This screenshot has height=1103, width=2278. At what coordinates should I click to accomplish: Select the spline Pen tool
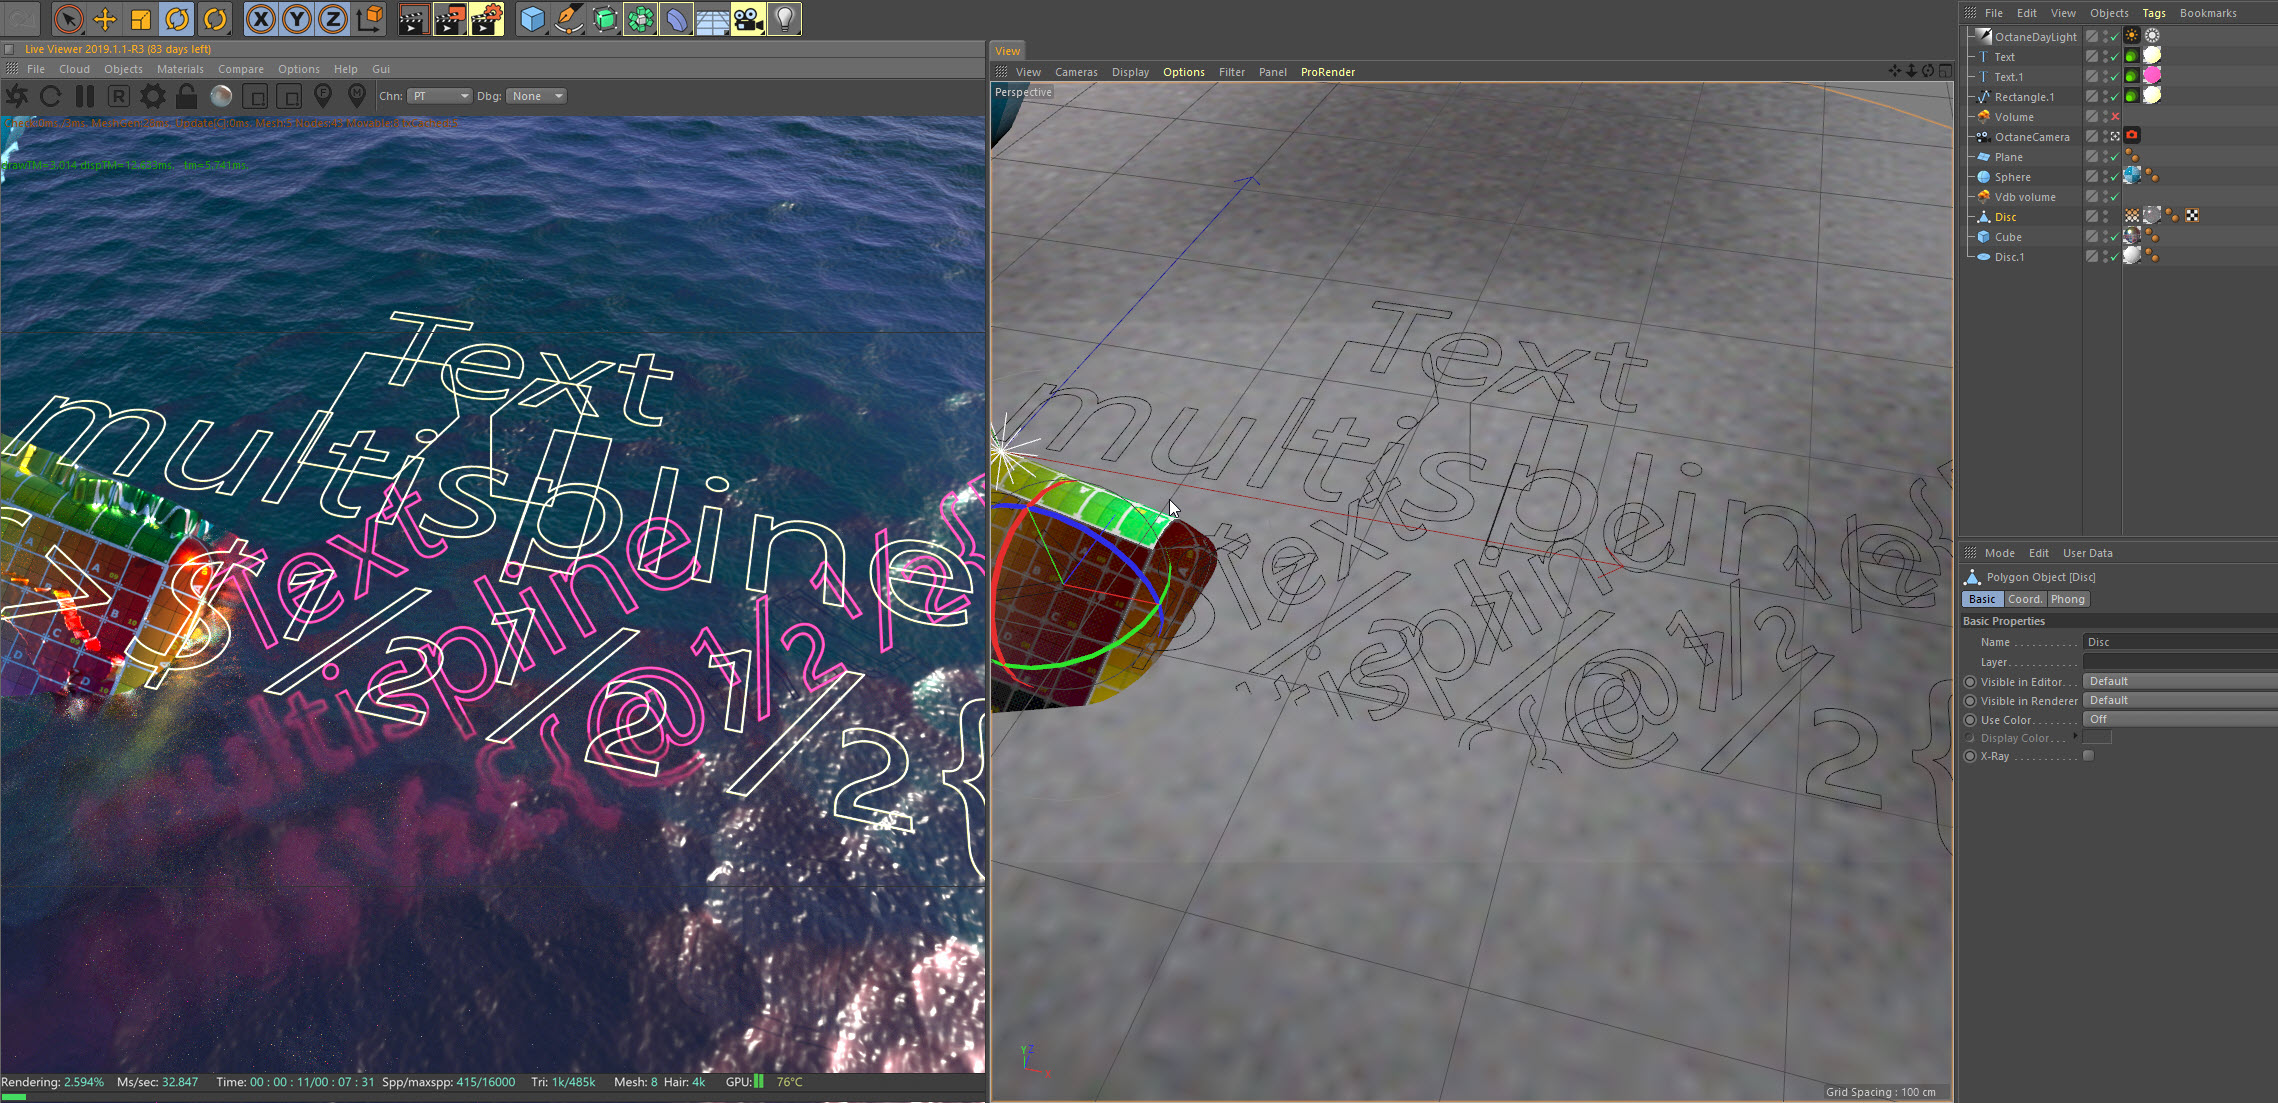click(568, 19)
